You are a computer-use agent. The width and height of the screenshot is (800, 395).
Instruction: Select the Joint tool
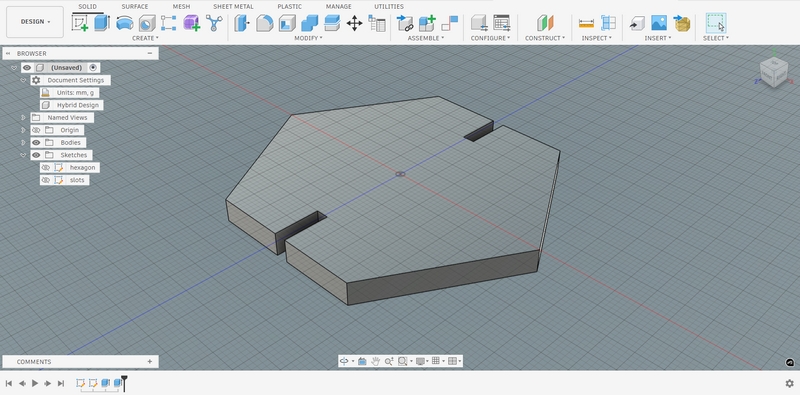[x=449, y=23]
